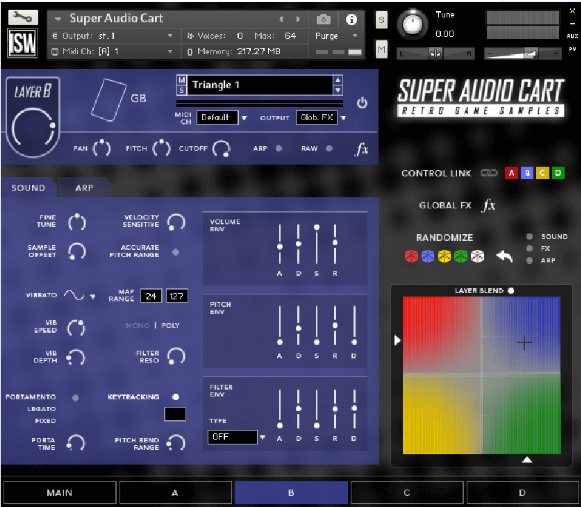This screenshot has height=507, width=581.
Task: Click the white randomize dice
Action: [x=477, y=256]
